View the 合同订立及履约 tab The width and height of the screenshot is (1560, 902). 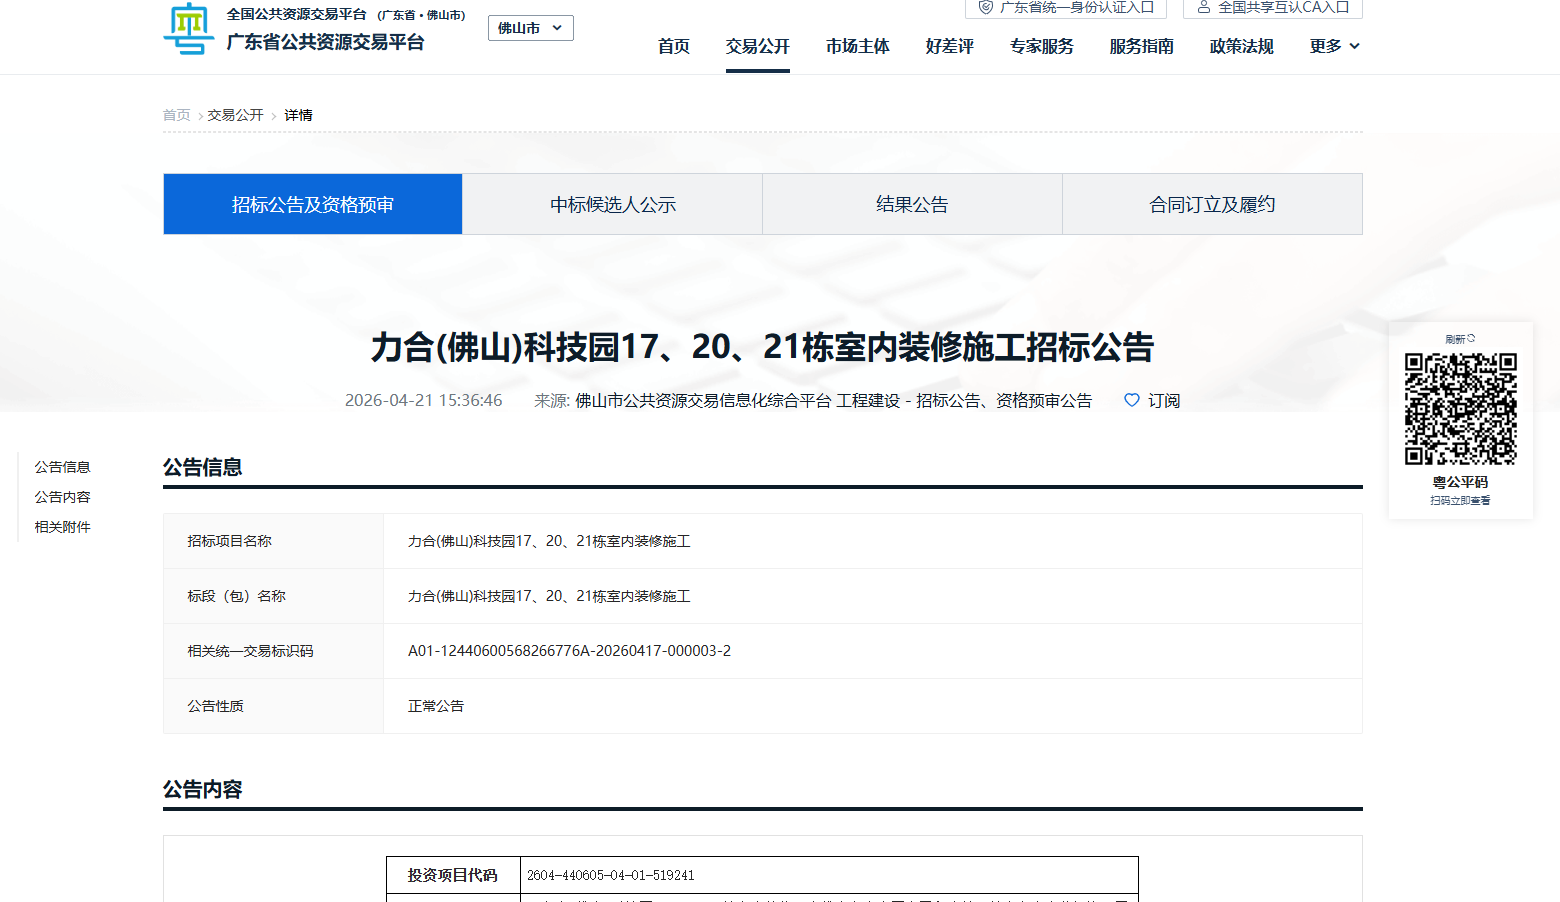click(x=1212, y=204)
